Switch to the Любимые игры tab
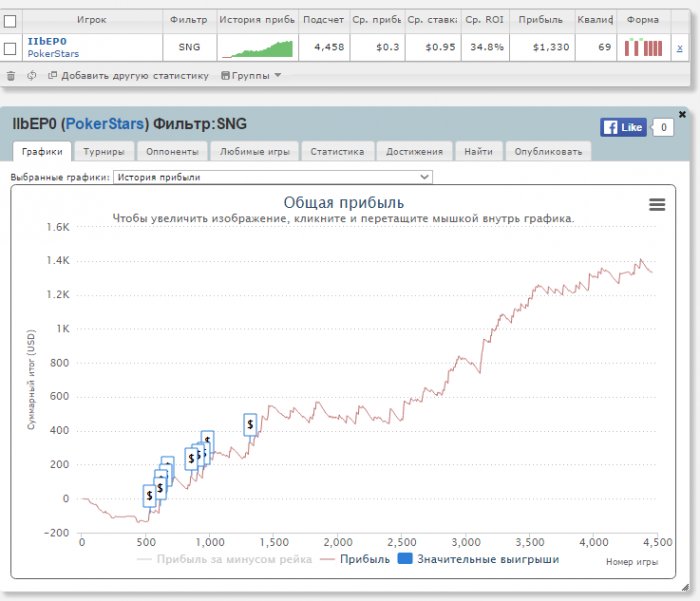 pos(254,152)
